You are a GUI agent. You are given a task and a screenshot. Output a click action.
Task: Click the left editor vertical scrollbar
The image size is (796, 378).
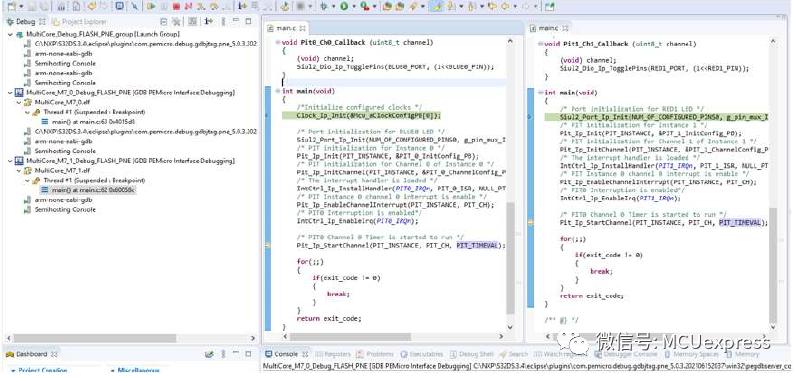(510, 258)
